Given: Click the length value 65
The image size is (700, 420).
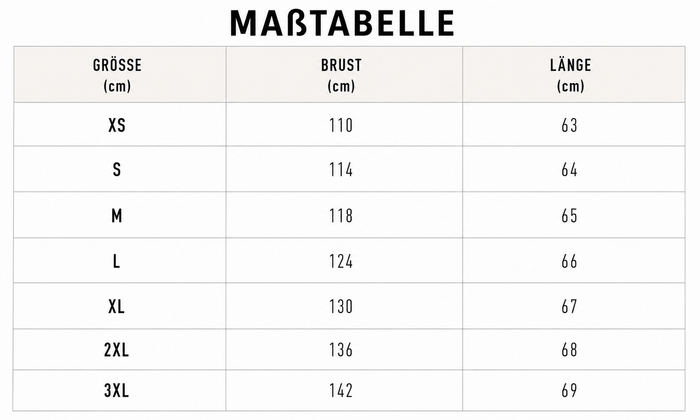Looking at the screenshot, I should 570,216.
